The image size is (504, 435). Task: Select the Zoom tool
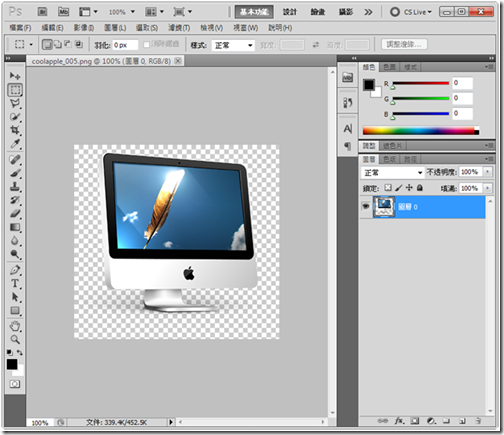click(15, 339)
